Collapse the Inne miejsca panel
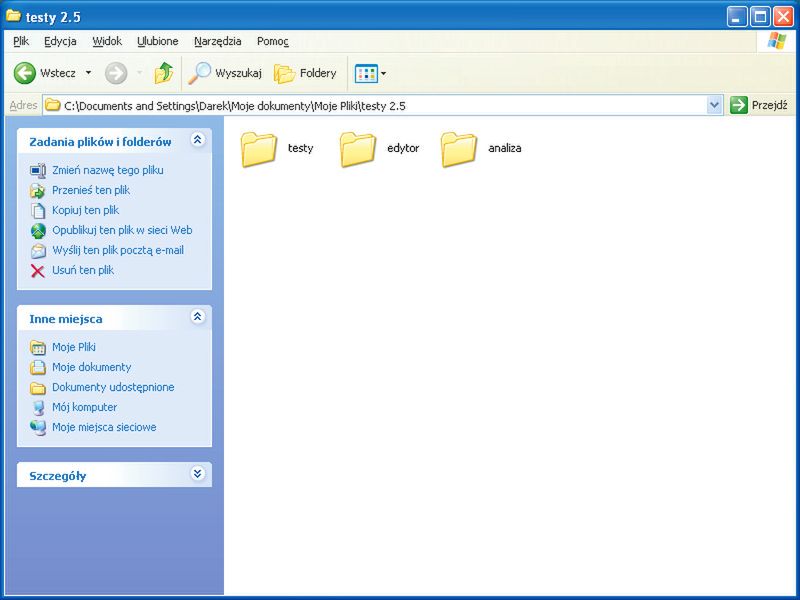This screenshot has width=800, height=600. tap(197, 317)
